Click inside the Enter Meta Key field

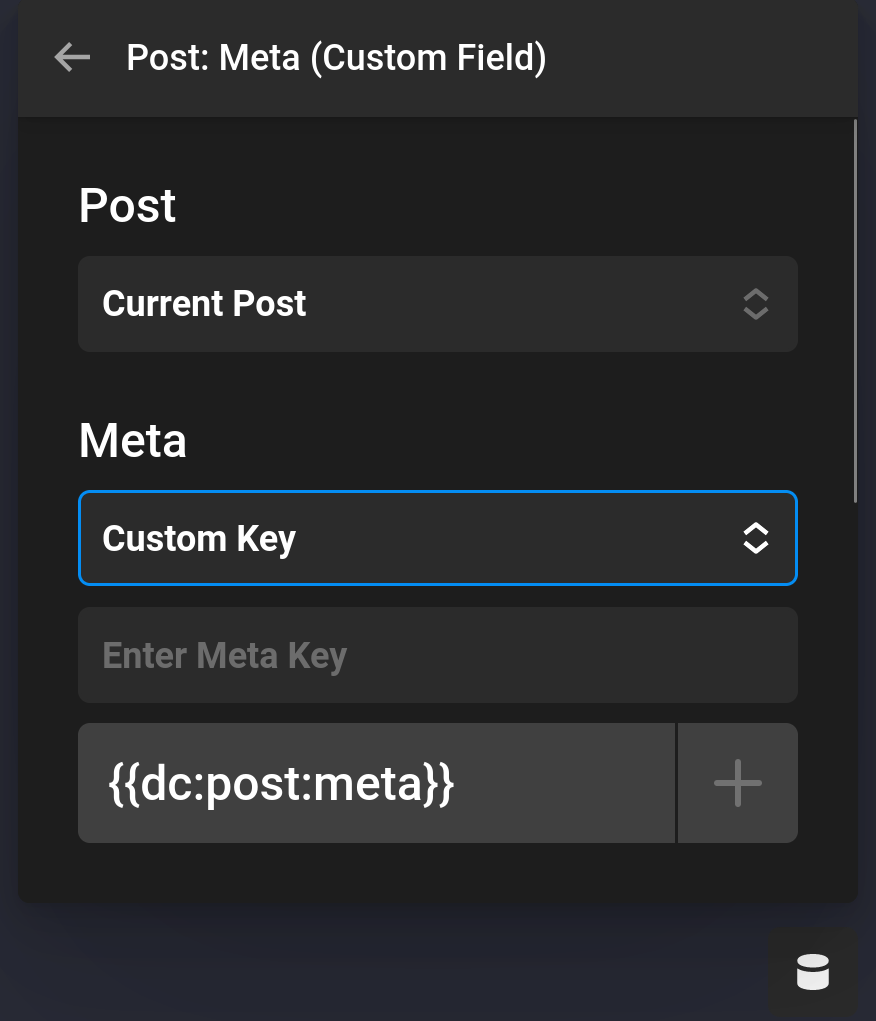pyautogui.click(x=437, y=655)
